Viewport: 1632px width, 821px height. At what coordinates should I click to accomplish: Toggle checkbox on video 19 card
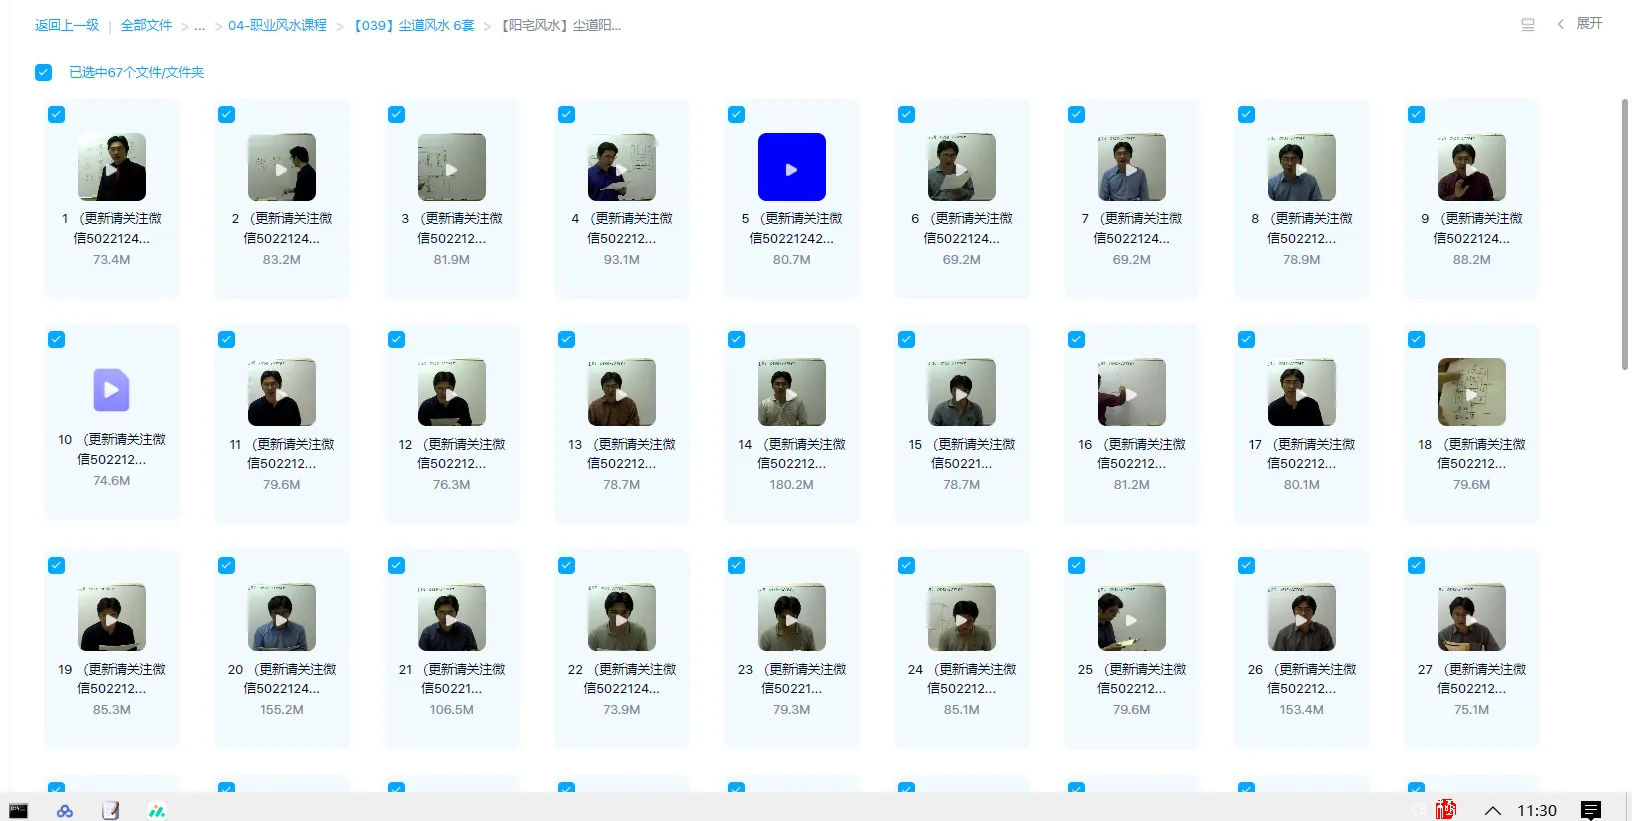pos(57,566)
